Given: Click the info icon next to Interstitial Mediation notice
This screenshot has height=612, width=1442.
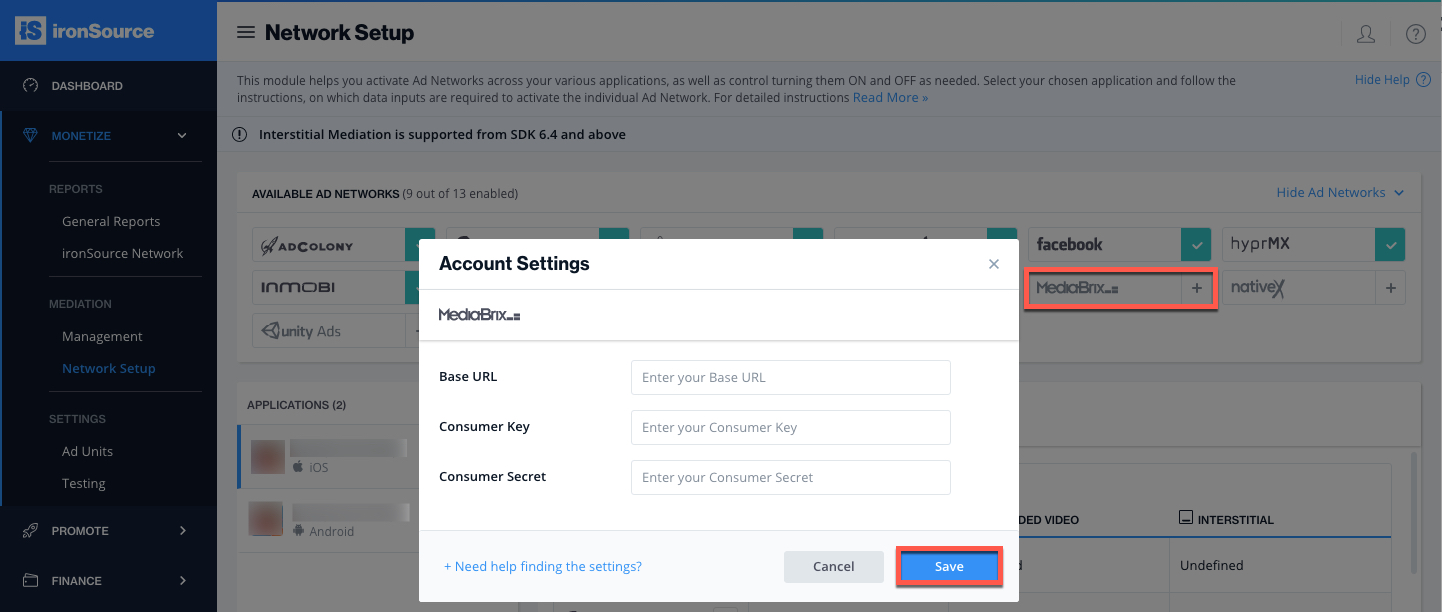Looking at the screenshot, I should (x=239, y=133).
